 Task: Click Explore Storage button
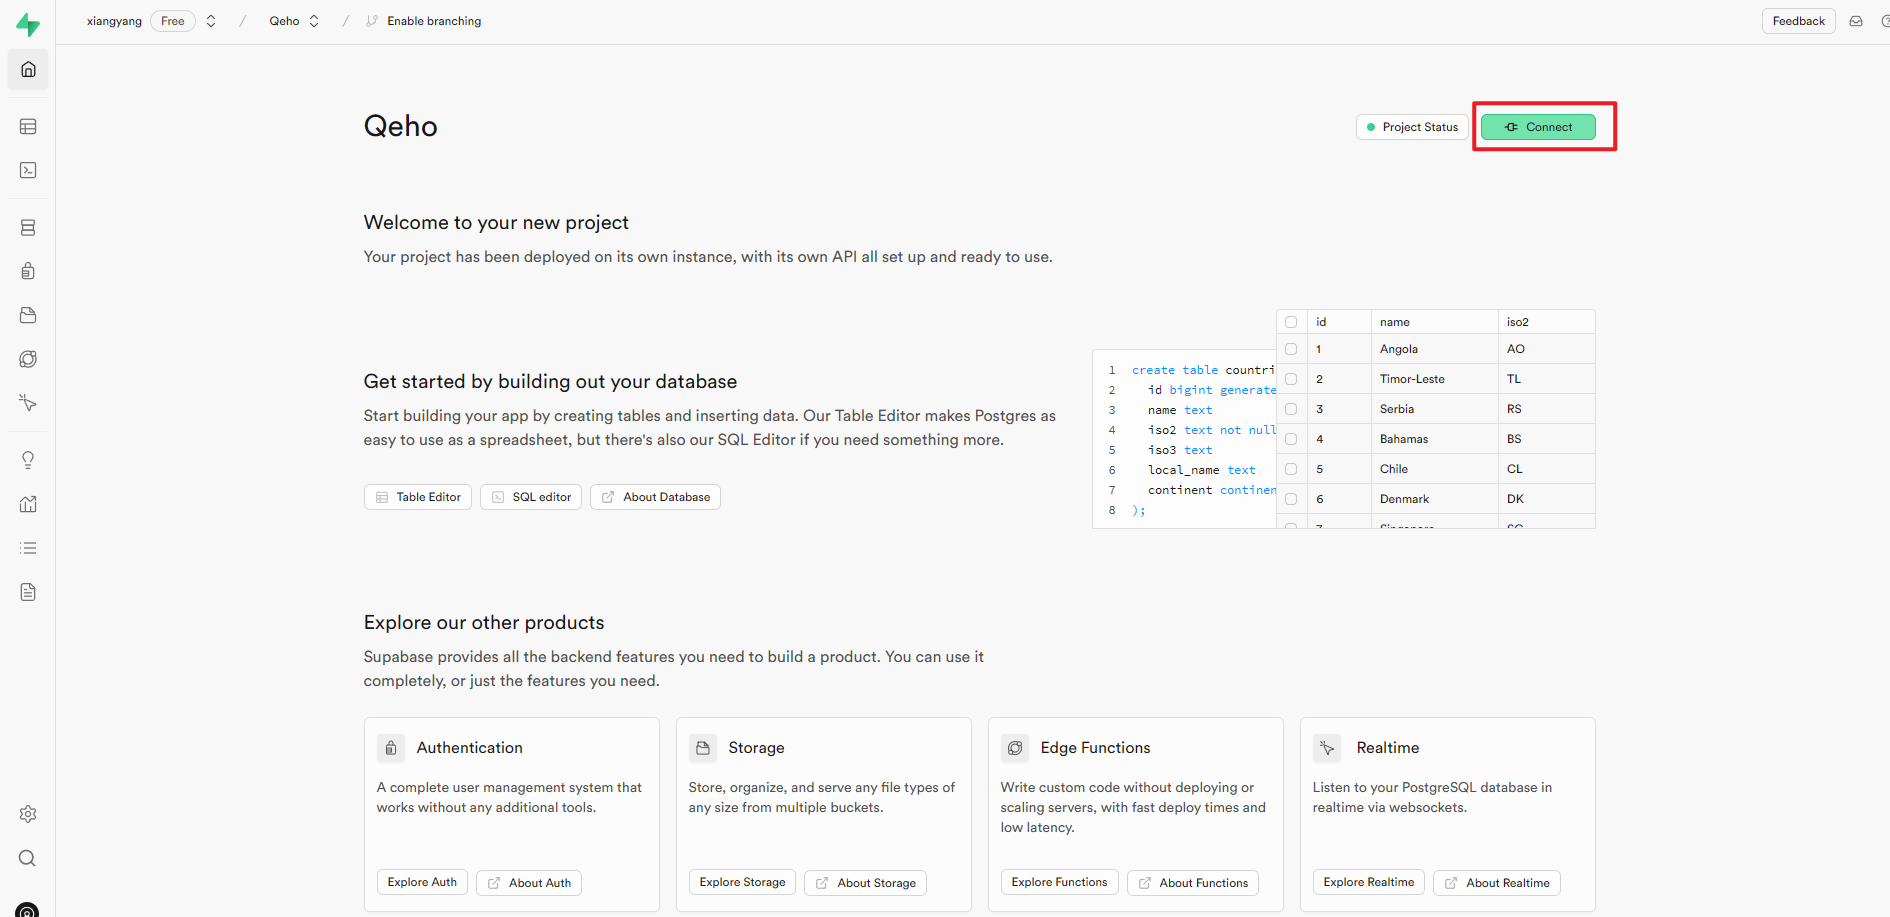(x=742, y=882)
